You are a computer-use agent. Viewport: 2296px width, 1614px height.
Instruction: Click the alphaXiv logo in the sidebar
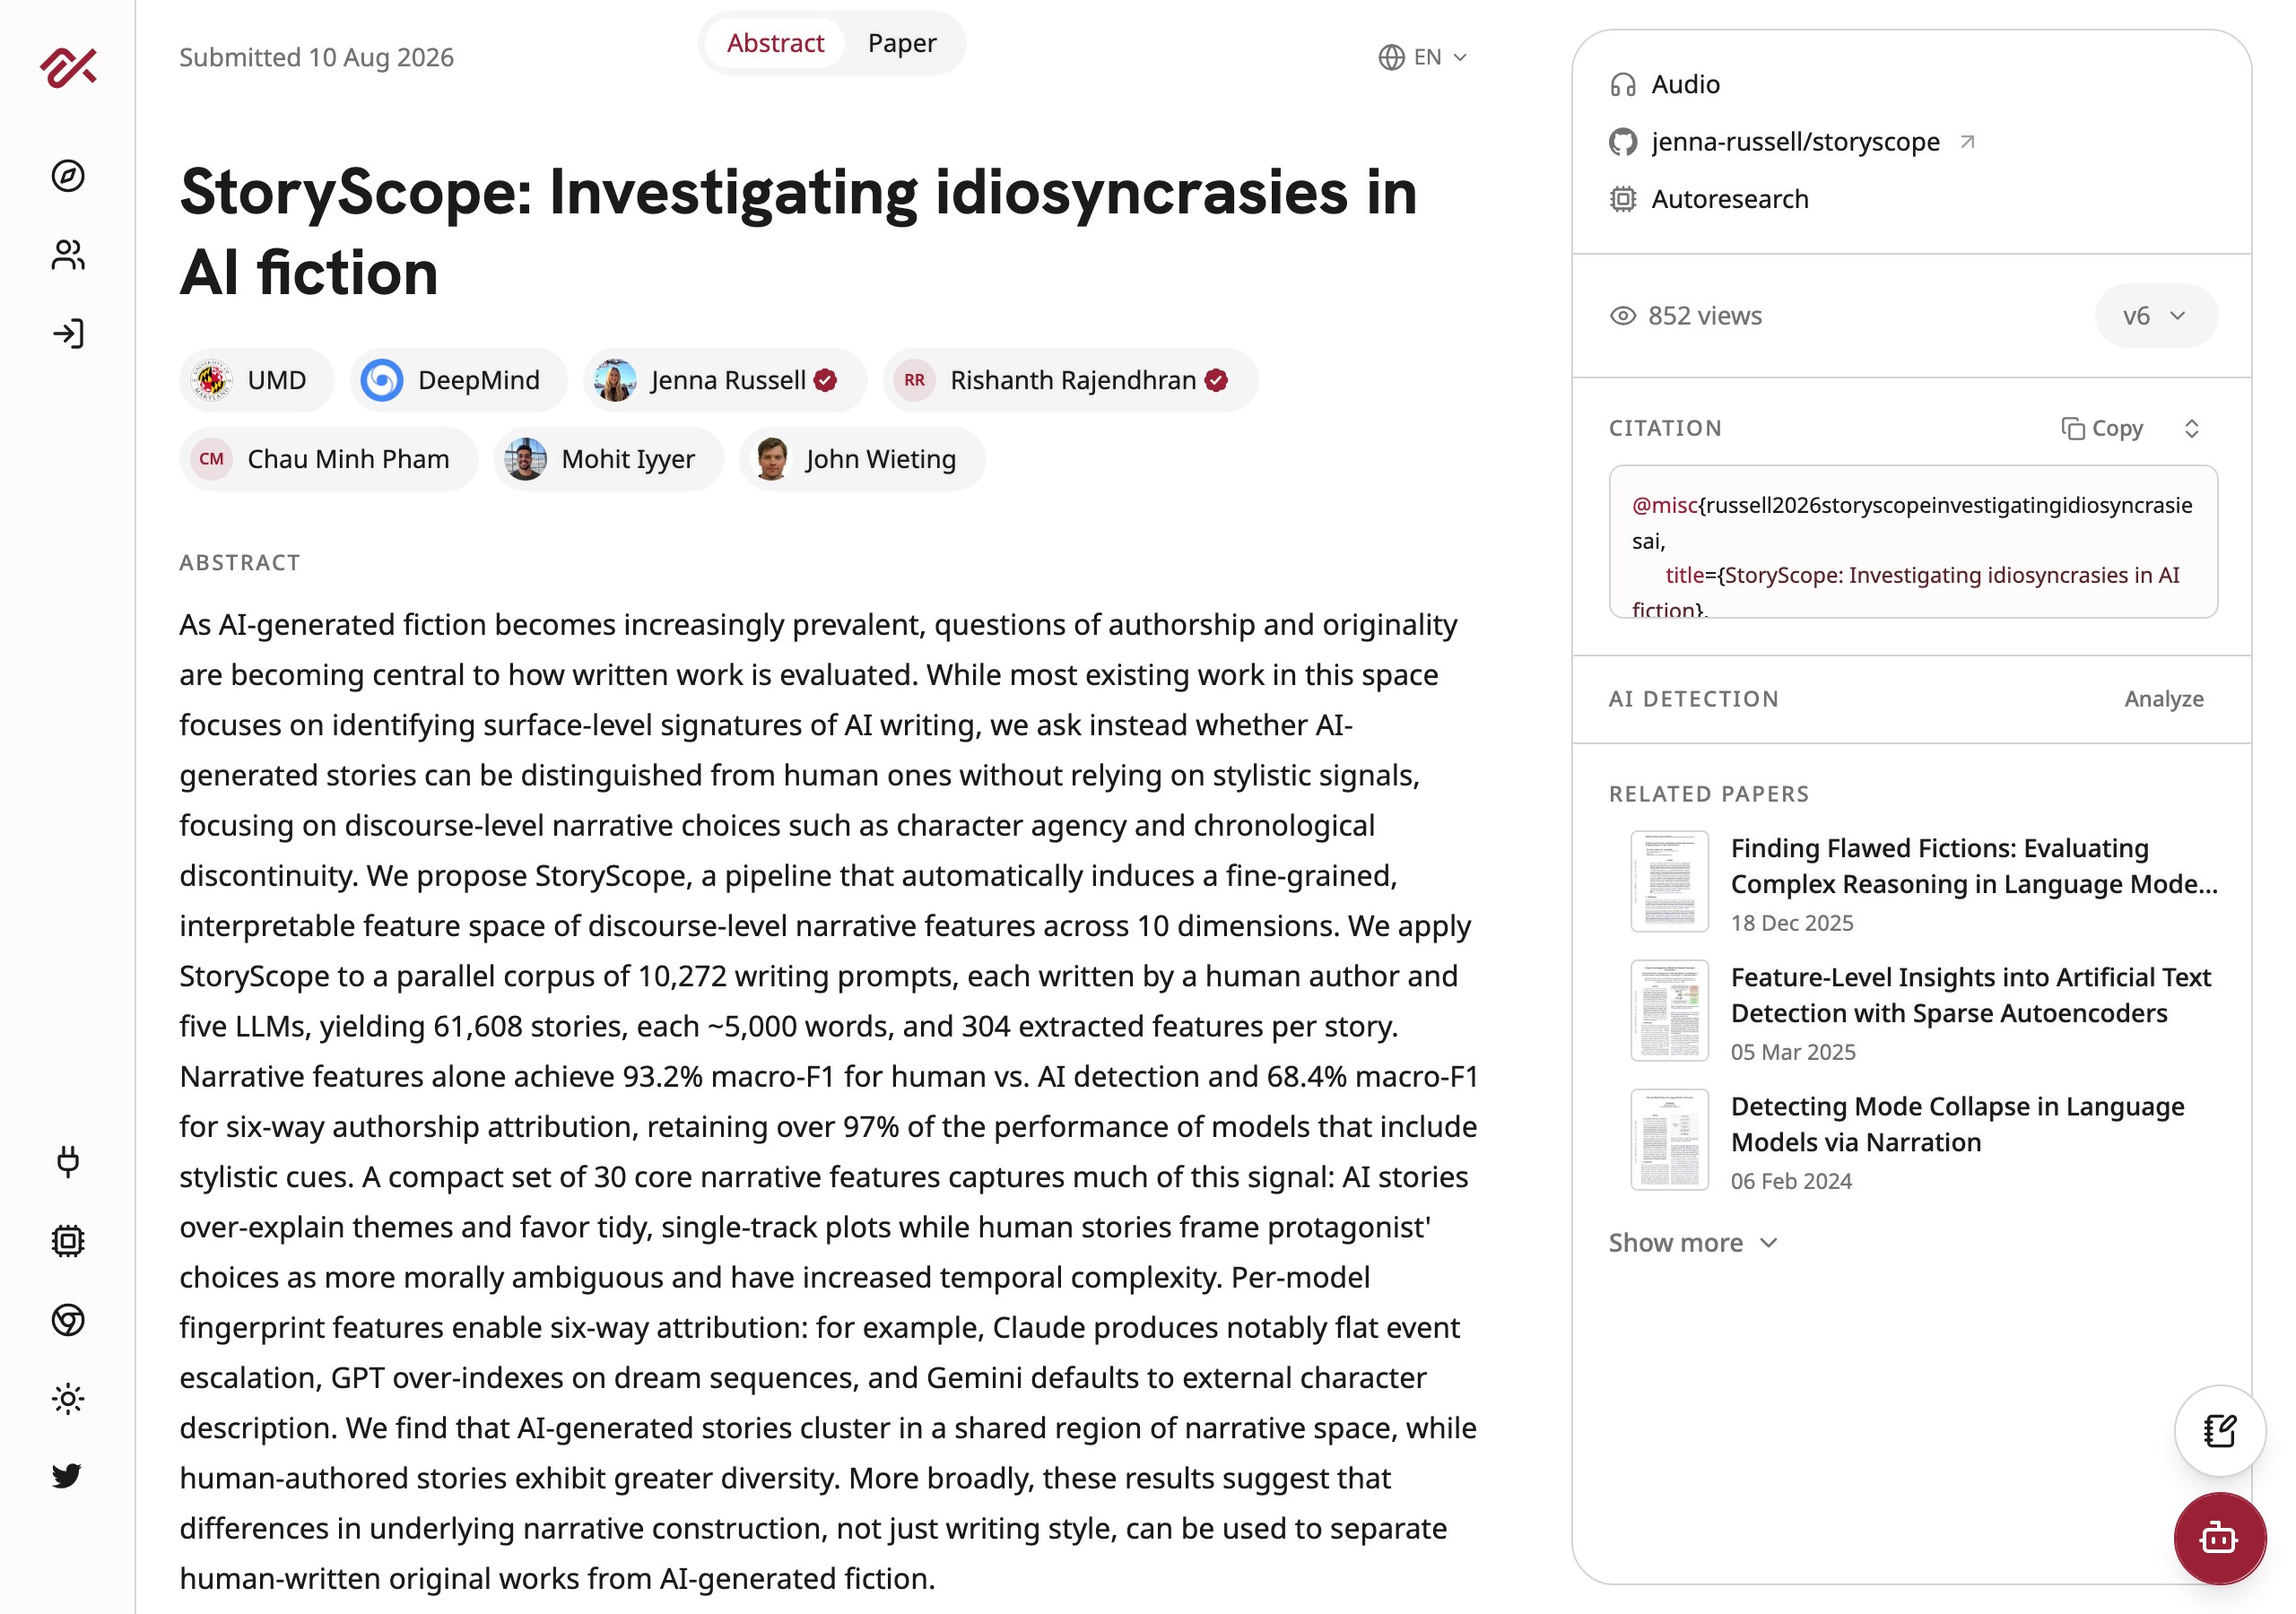pyautogui.click(x=68, y=67)
